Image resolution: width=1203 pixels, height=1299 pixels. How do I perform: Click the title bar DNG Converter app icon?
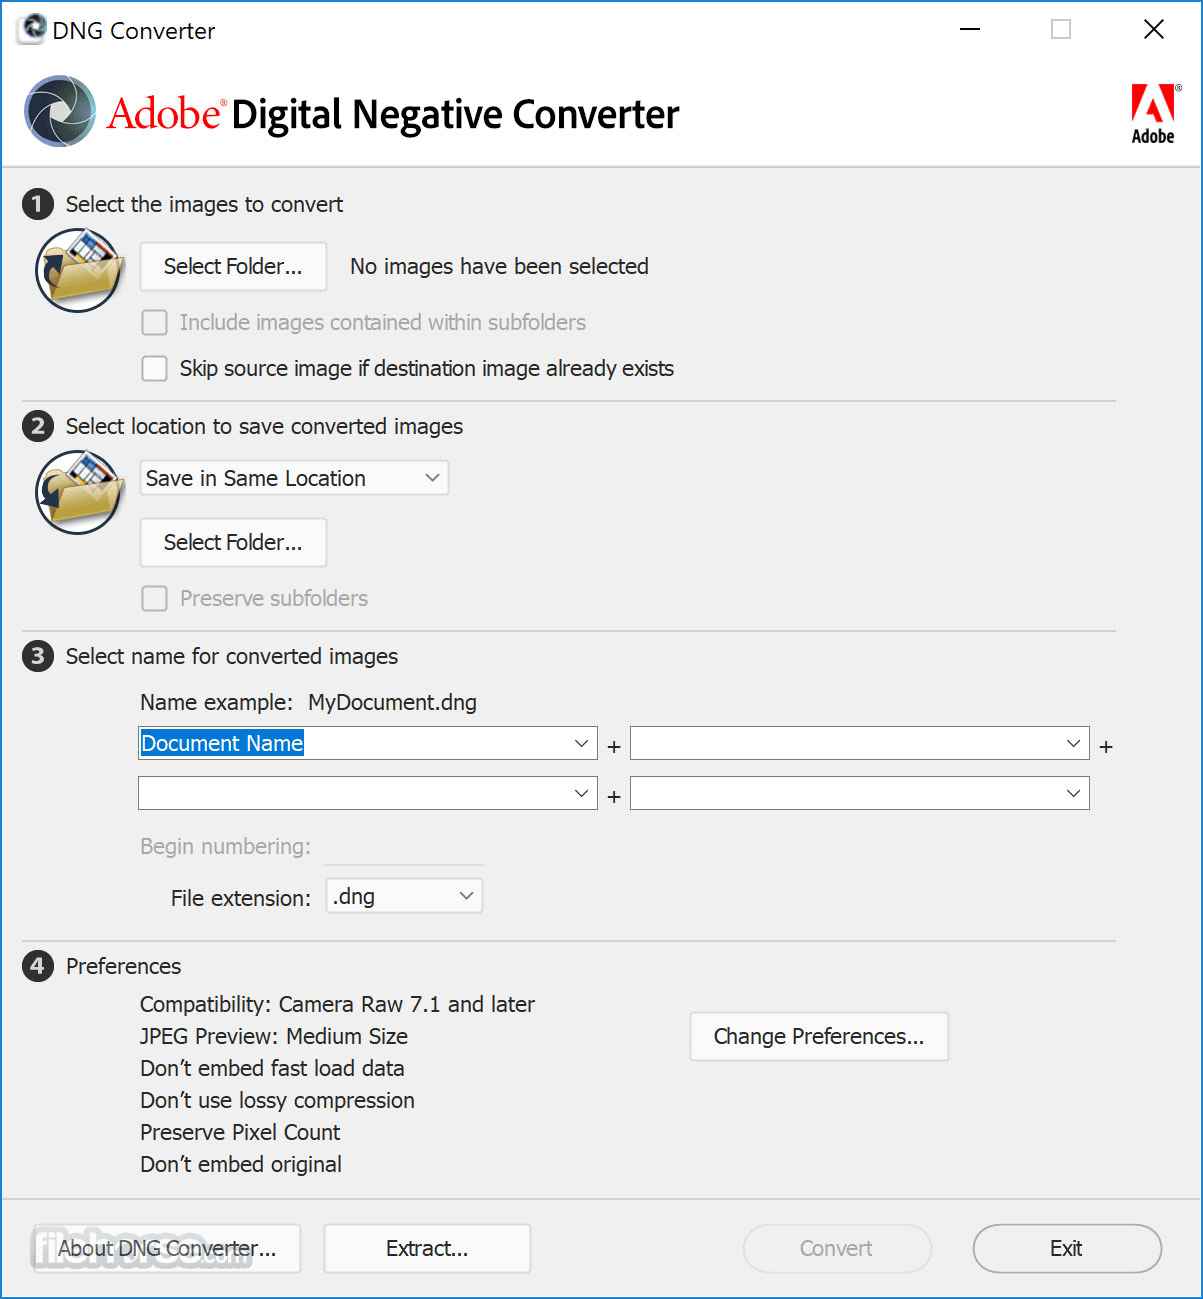click(32, 30)
